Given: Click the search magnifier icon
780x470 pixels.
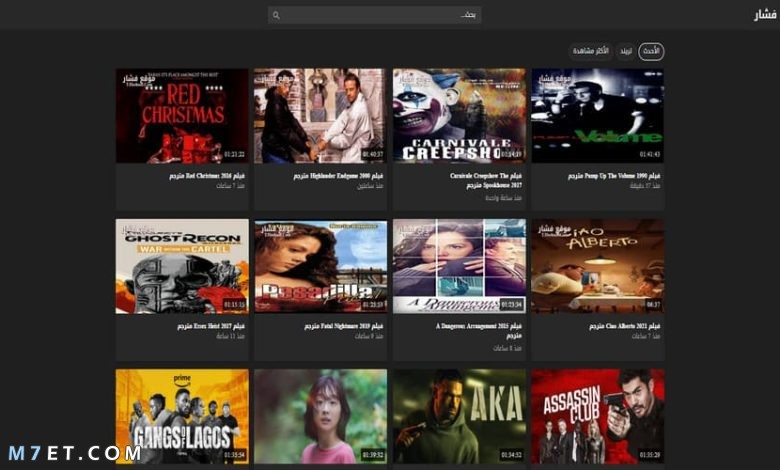Looking at the screenshot, I should pyautogui.click(x=276, y=15).
